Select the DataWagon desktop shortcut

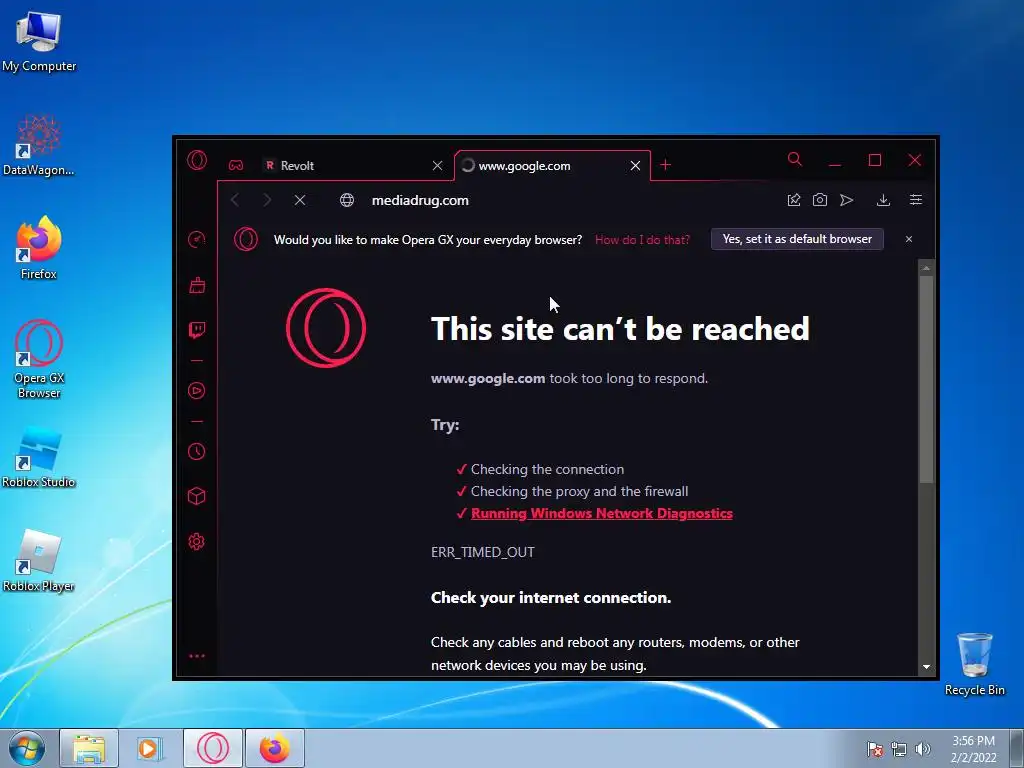pos(39,145)
